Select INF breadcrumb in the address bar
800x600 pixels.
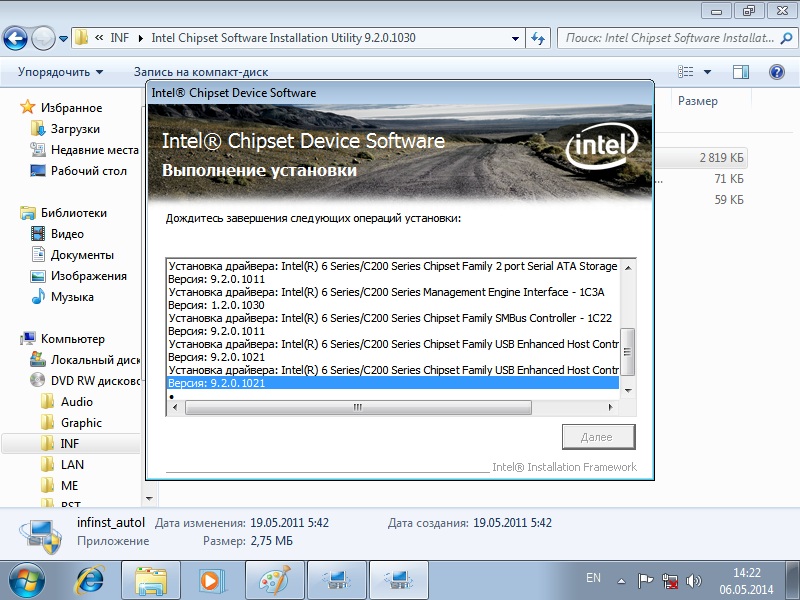point(120,38)
